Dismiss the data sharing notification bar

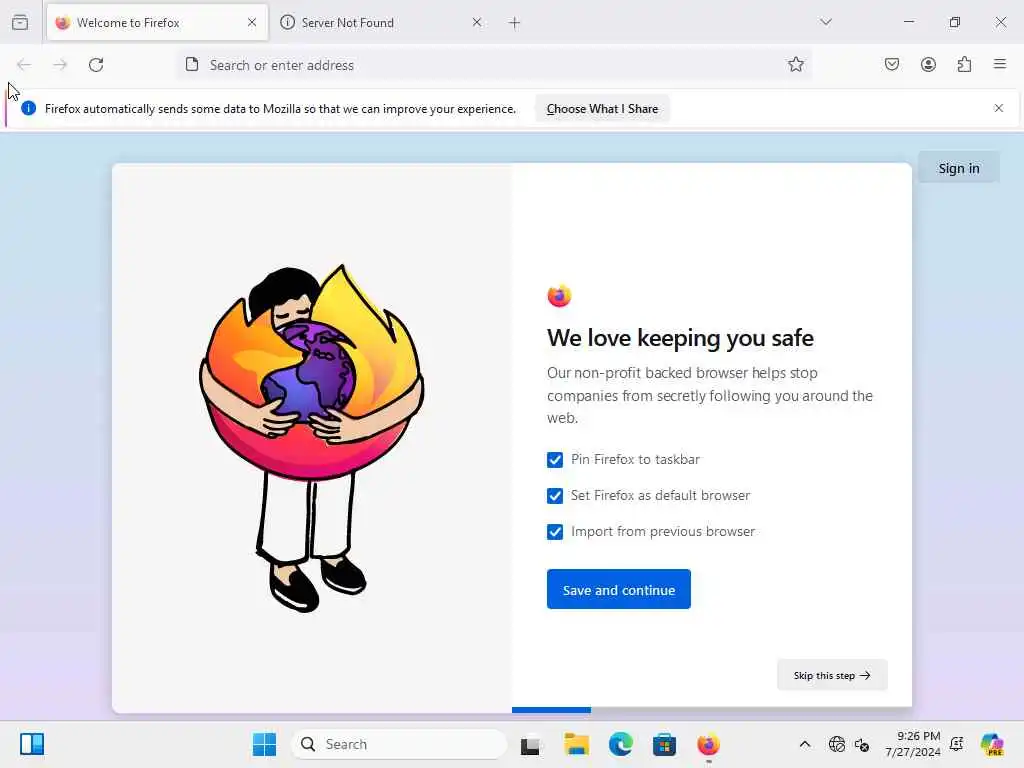[999, 108]
